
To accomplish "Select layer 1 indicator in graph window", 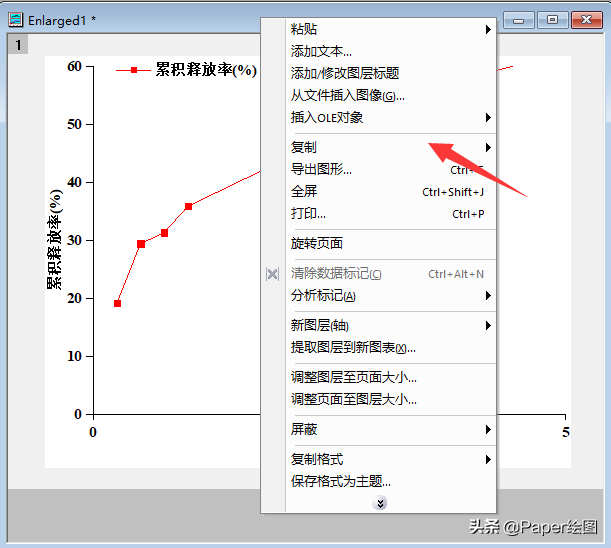I will click(18, 45).
